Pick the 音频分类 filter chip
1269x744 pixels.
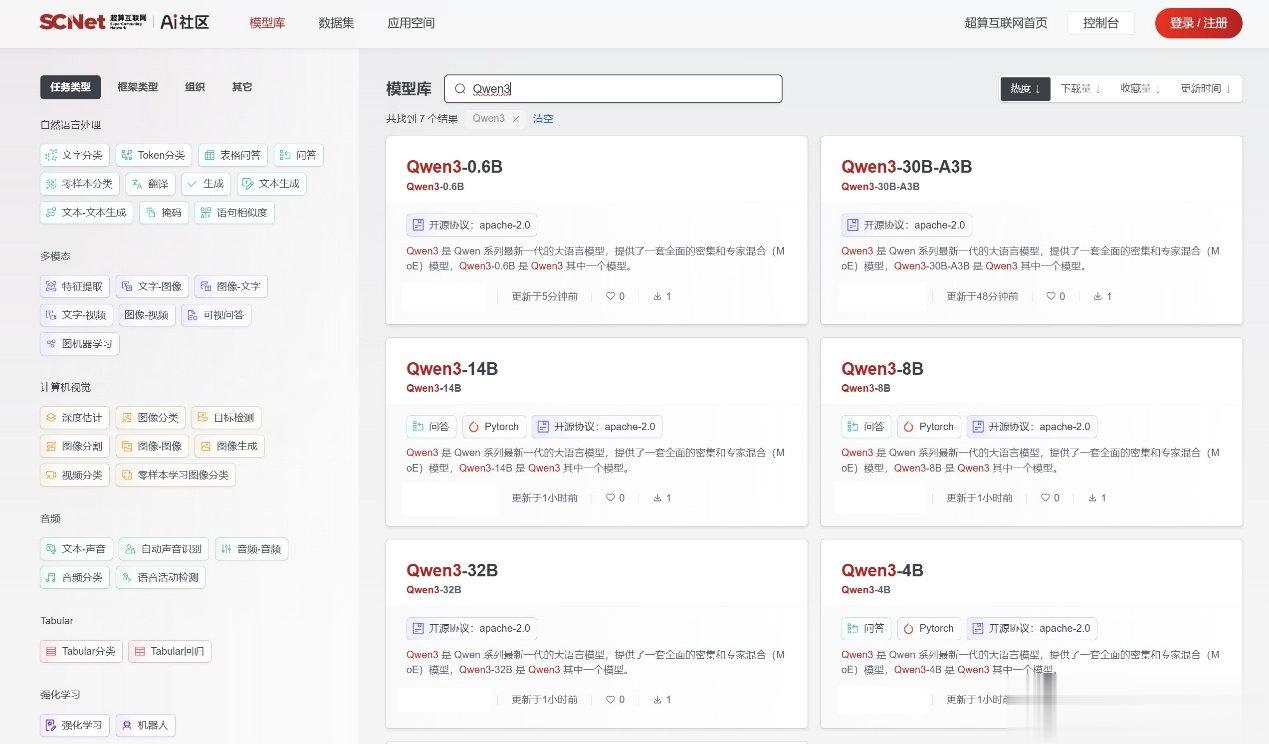(74, 577)
